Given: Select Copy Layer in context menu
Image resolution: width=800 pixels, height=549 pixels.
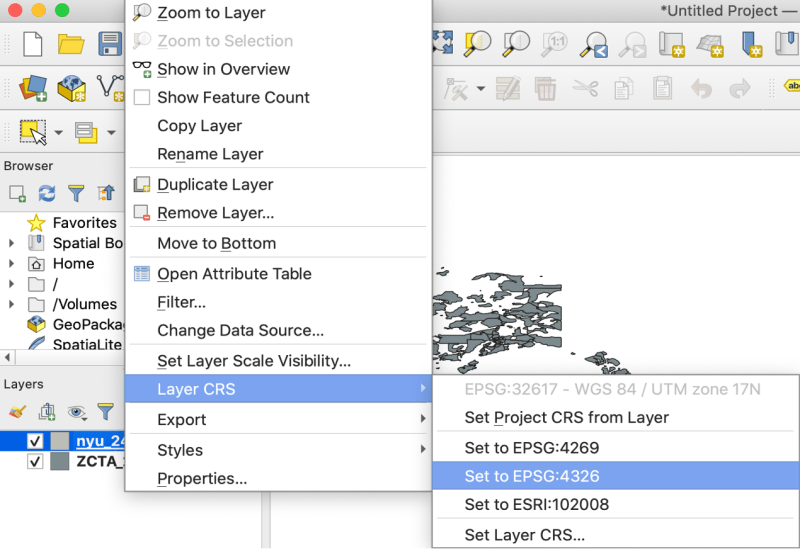Looking at the screenshot, I should [x=279, y=126].
